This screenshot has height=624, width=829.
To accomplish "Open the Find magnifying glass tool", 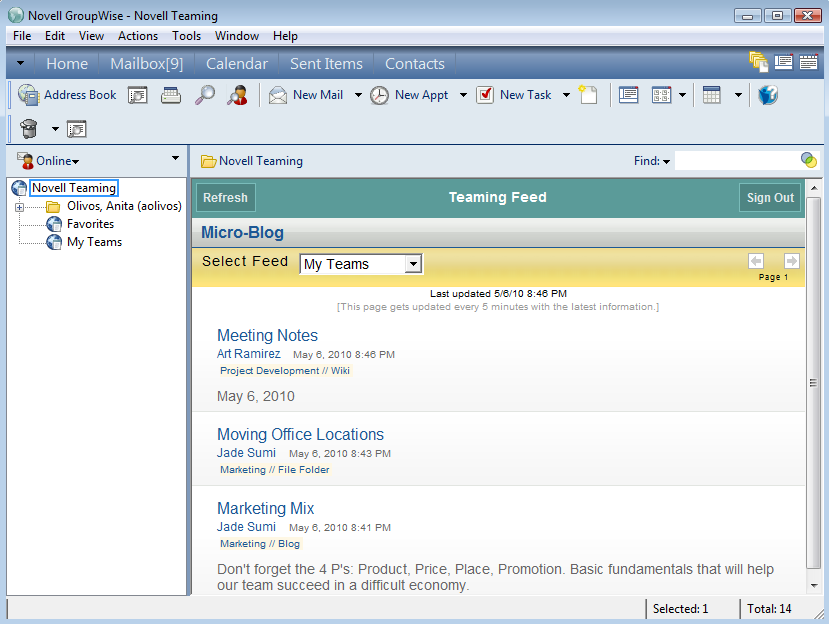I will [205, 96].
